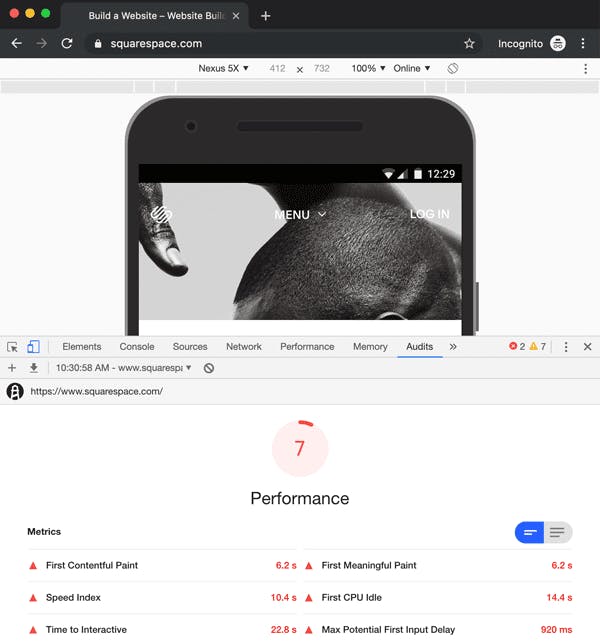The image size is (600, 642).
Task: Switch metrics to compact view toggle
Action: (530, 532)
